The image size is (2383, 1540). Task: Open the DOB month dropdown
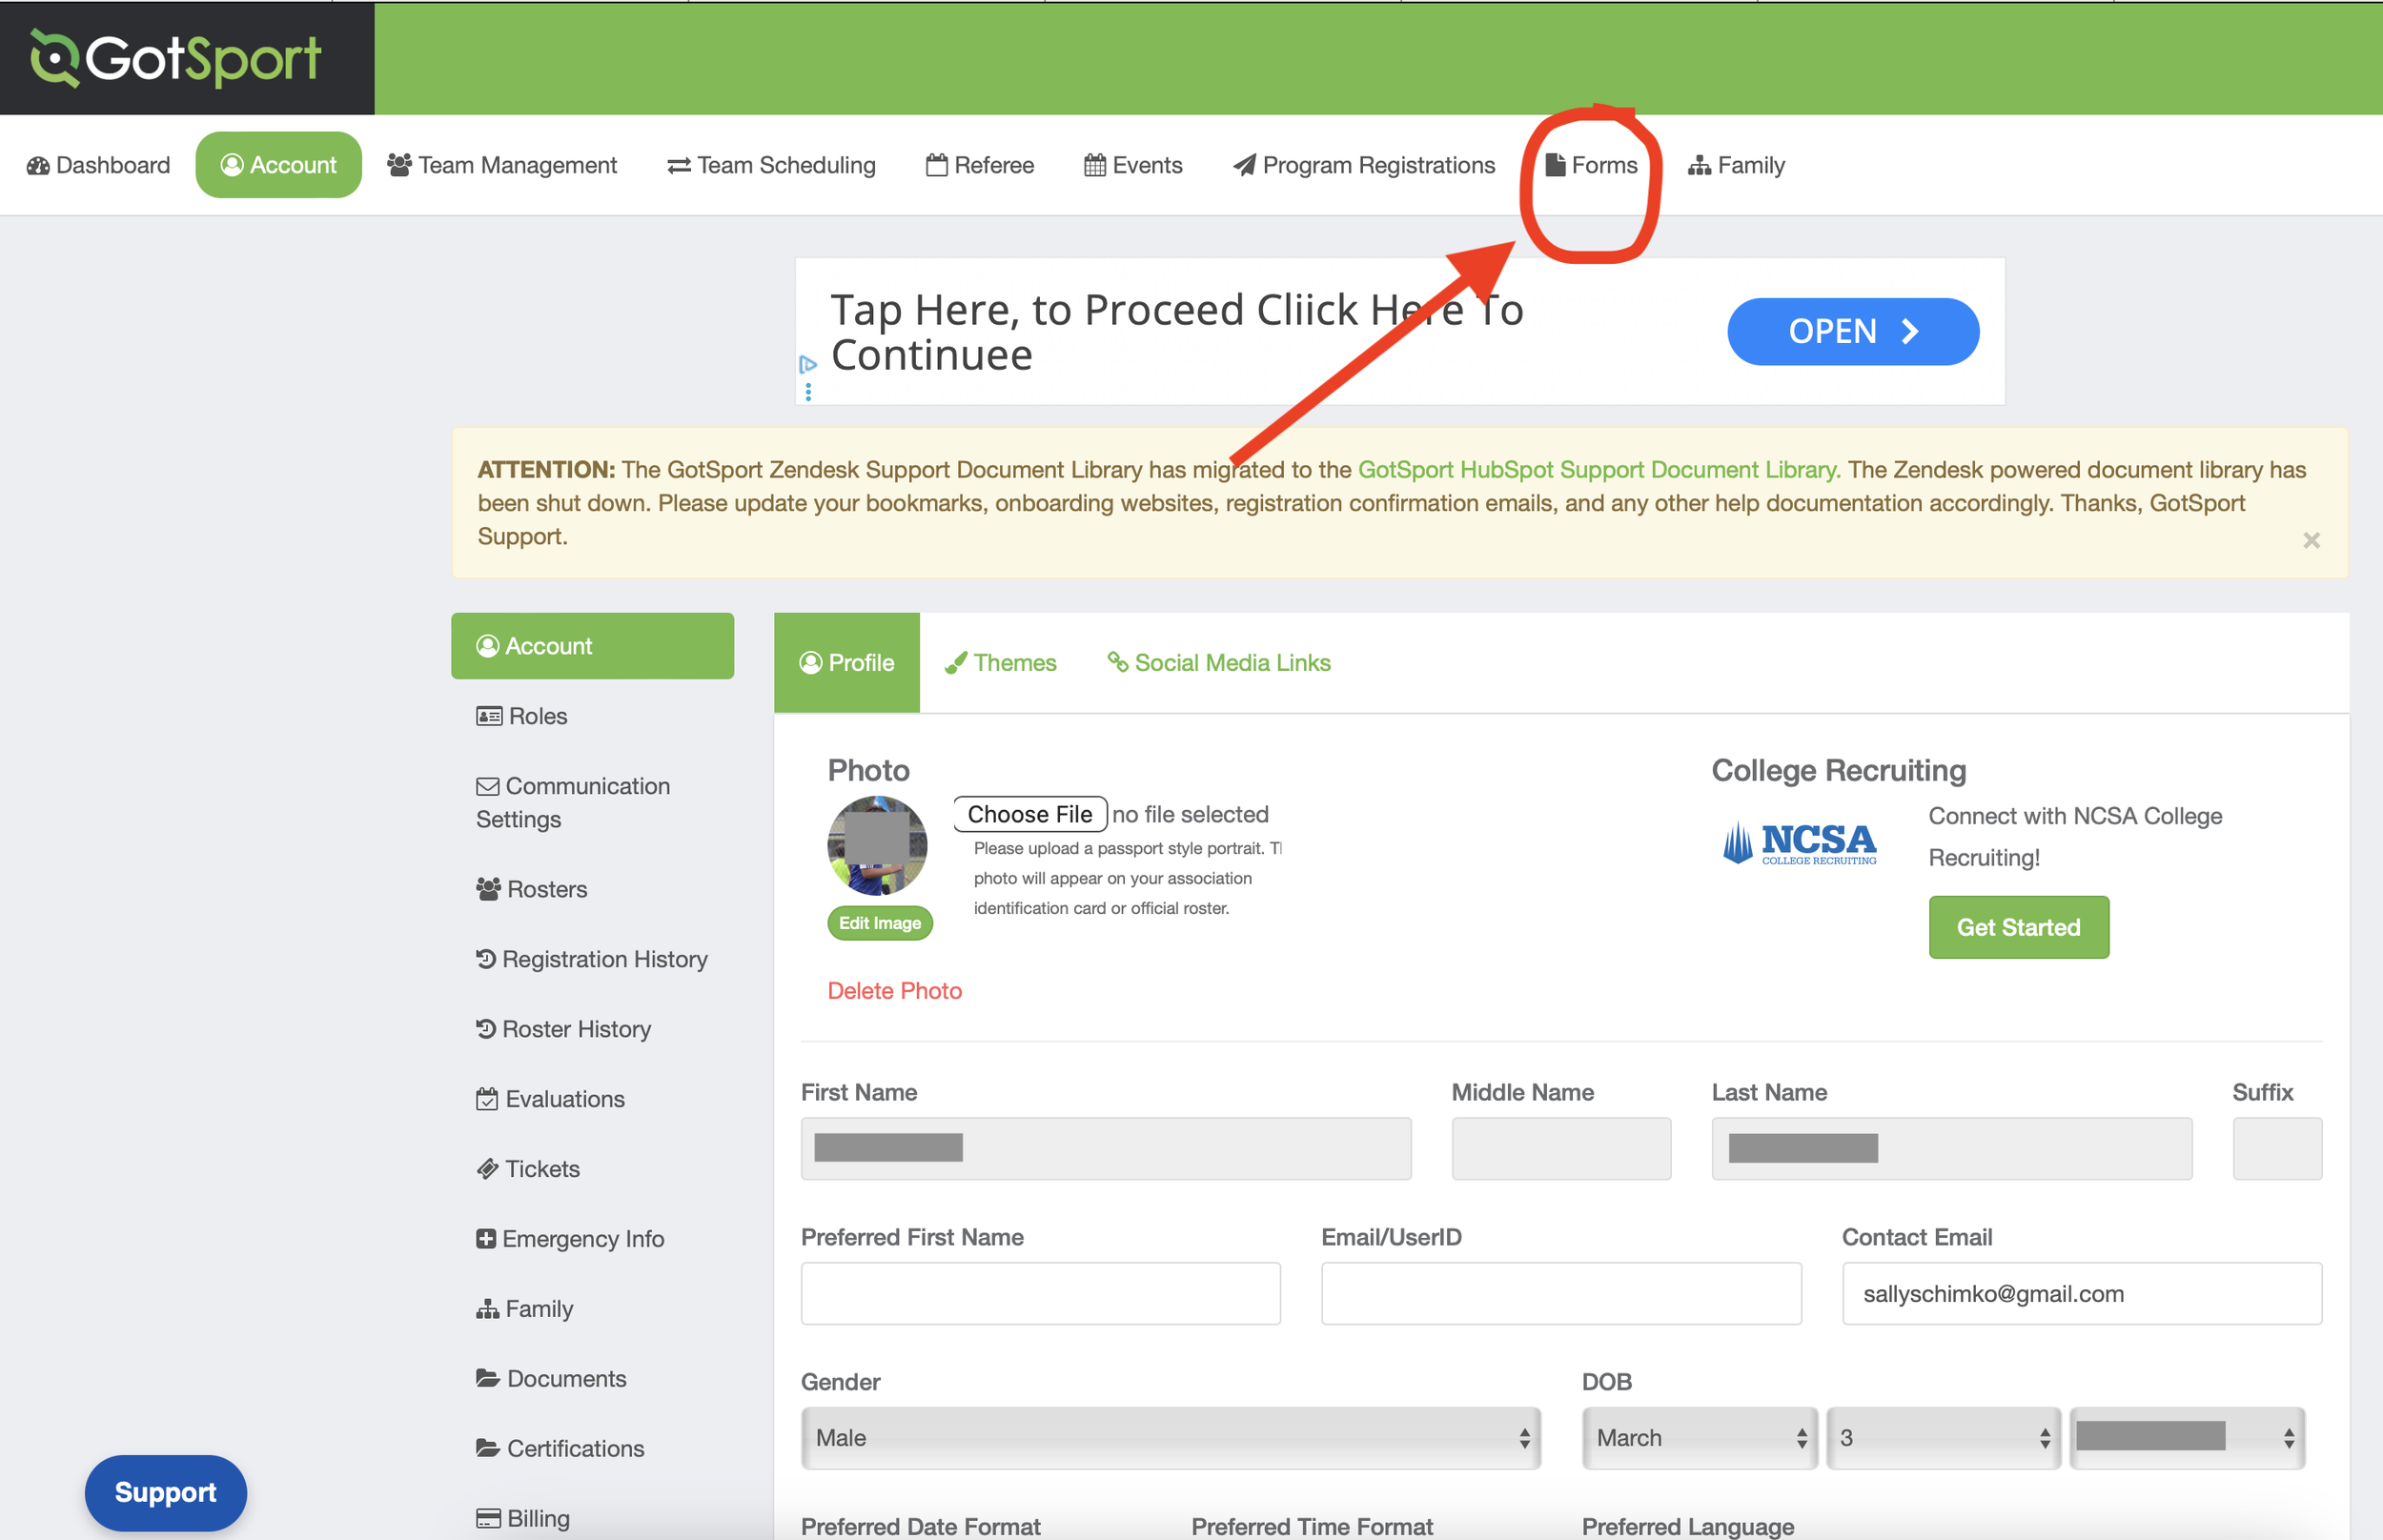(1698, 1437)
